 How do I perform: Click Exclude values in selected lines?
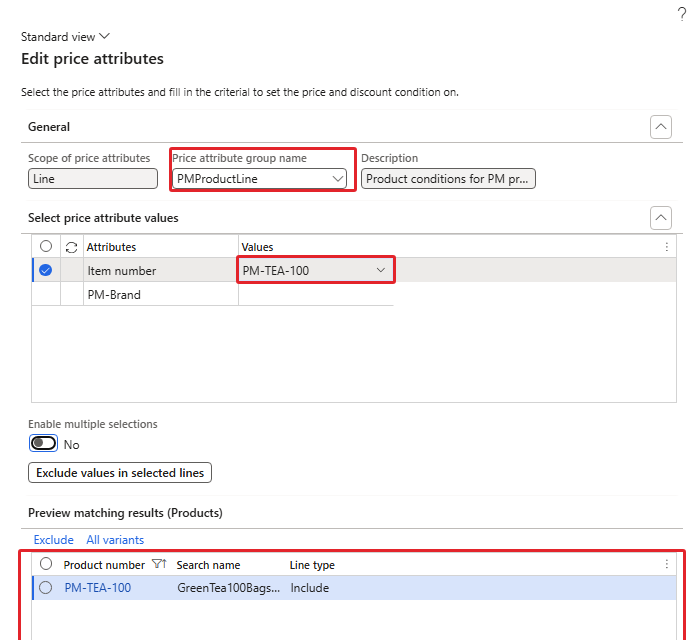click(120, 473)
